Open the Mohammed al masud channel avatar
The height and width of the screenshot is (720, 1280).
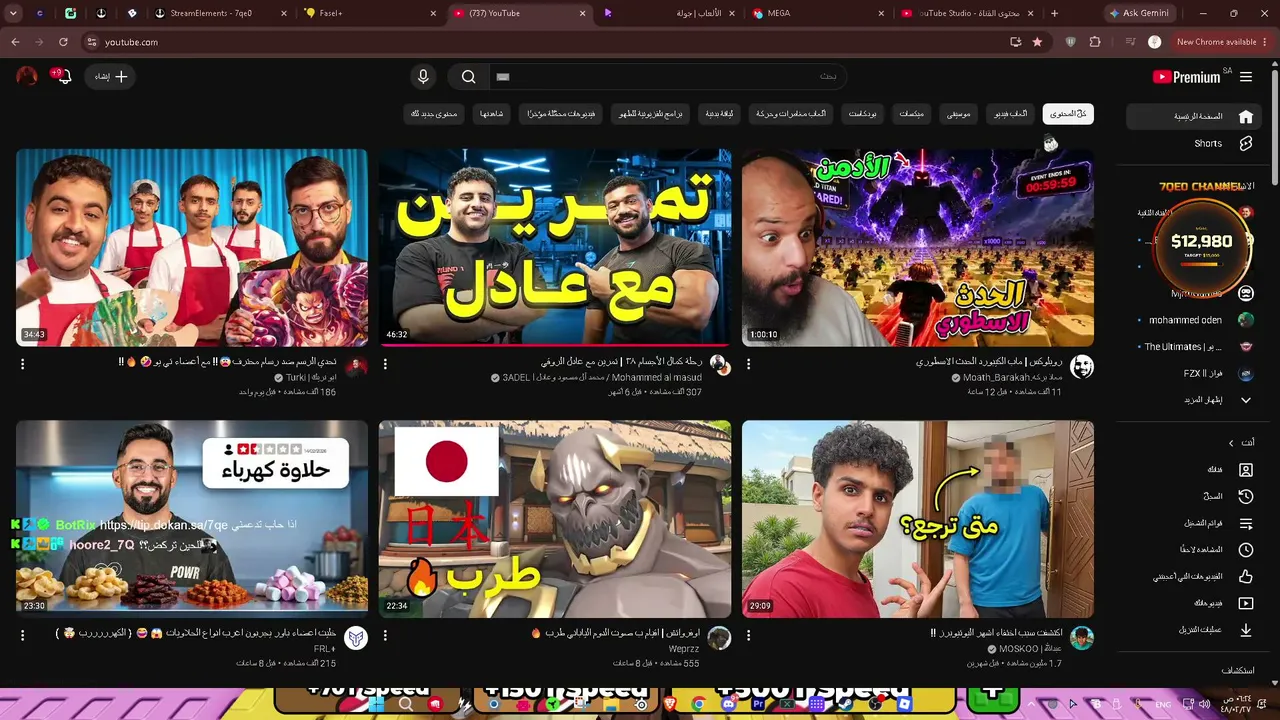click(719, 367)
